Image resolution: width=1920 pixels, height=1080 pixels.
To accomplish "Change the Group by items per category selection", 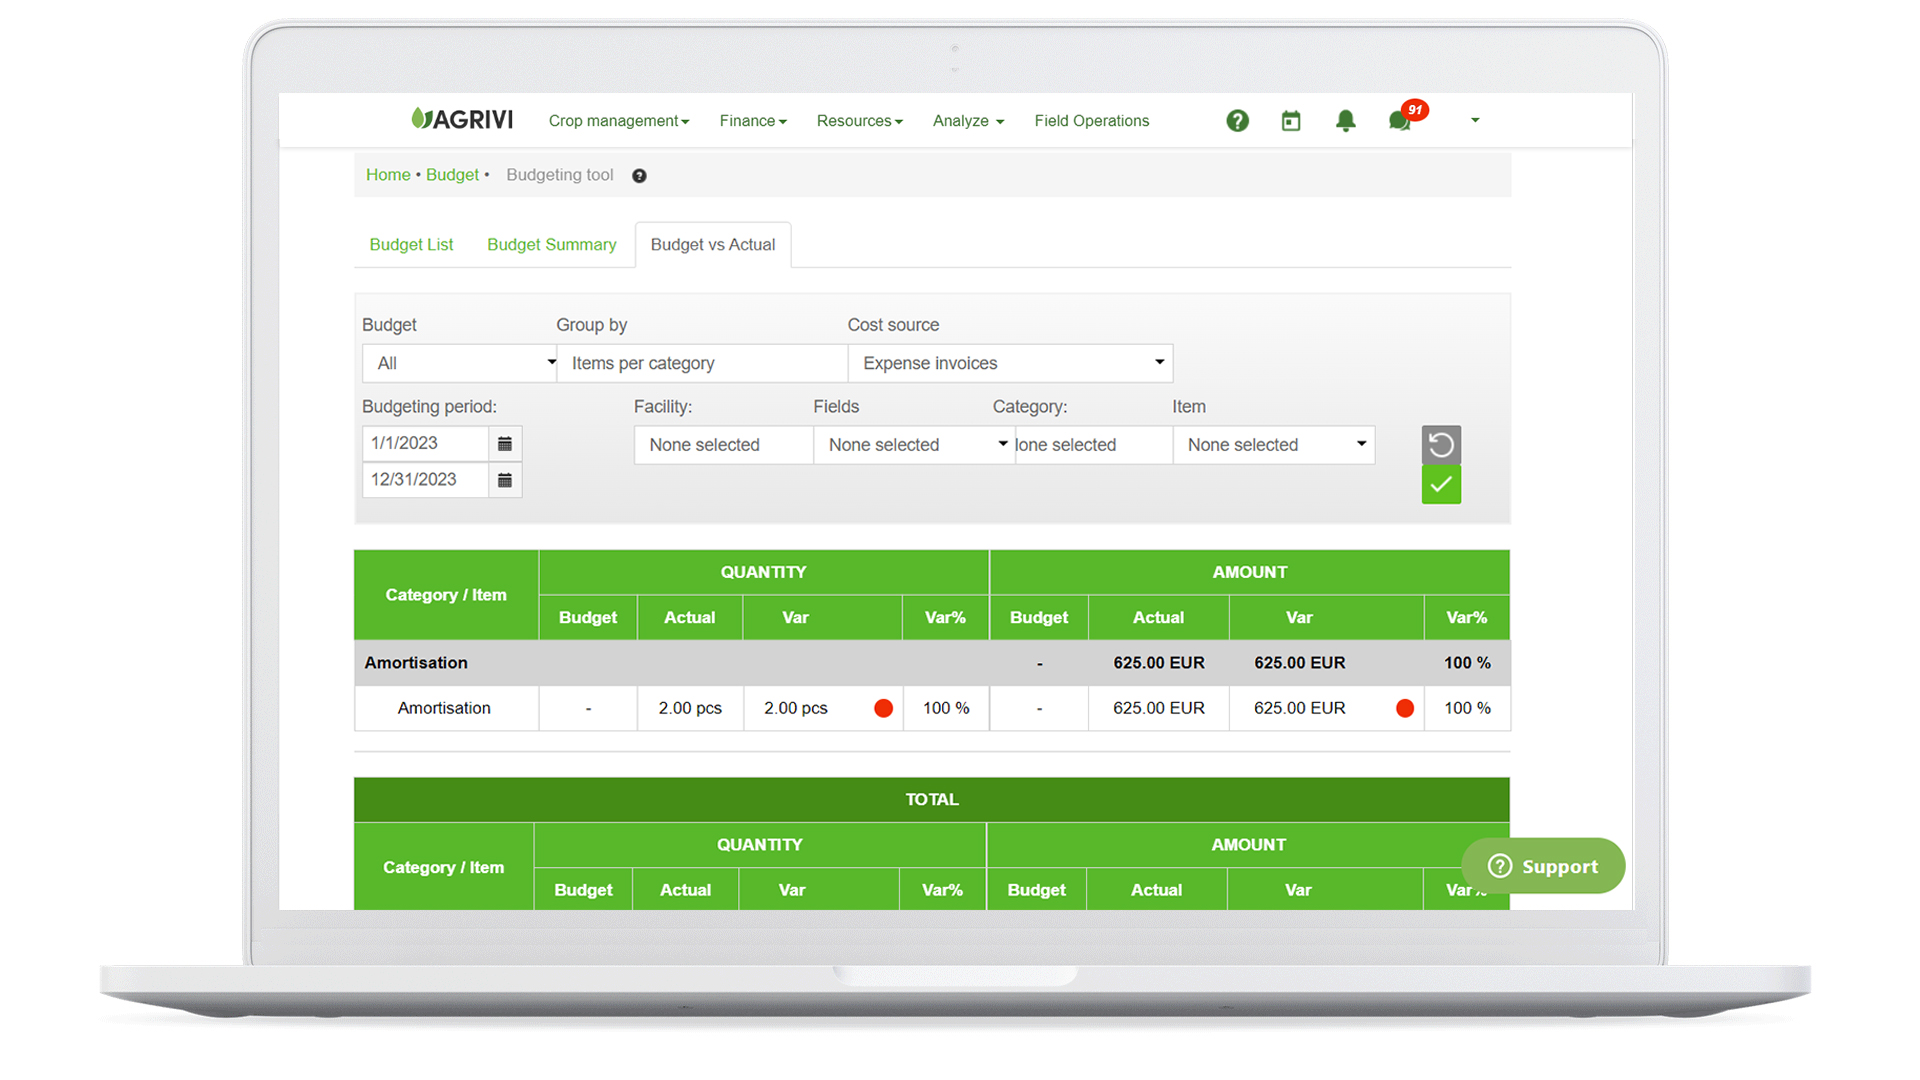I will [x=702, y=363].
